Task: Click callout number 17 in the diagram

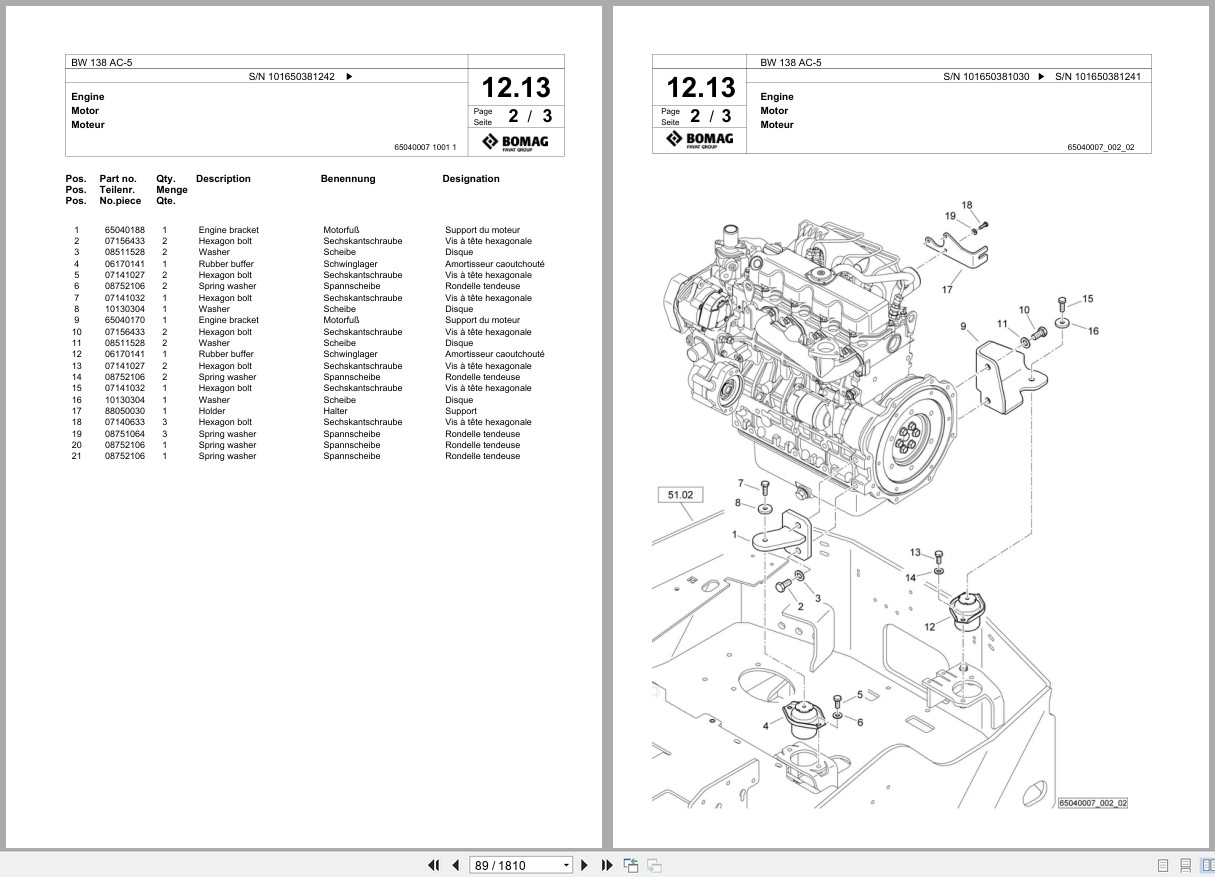Action: pos(946,290)
